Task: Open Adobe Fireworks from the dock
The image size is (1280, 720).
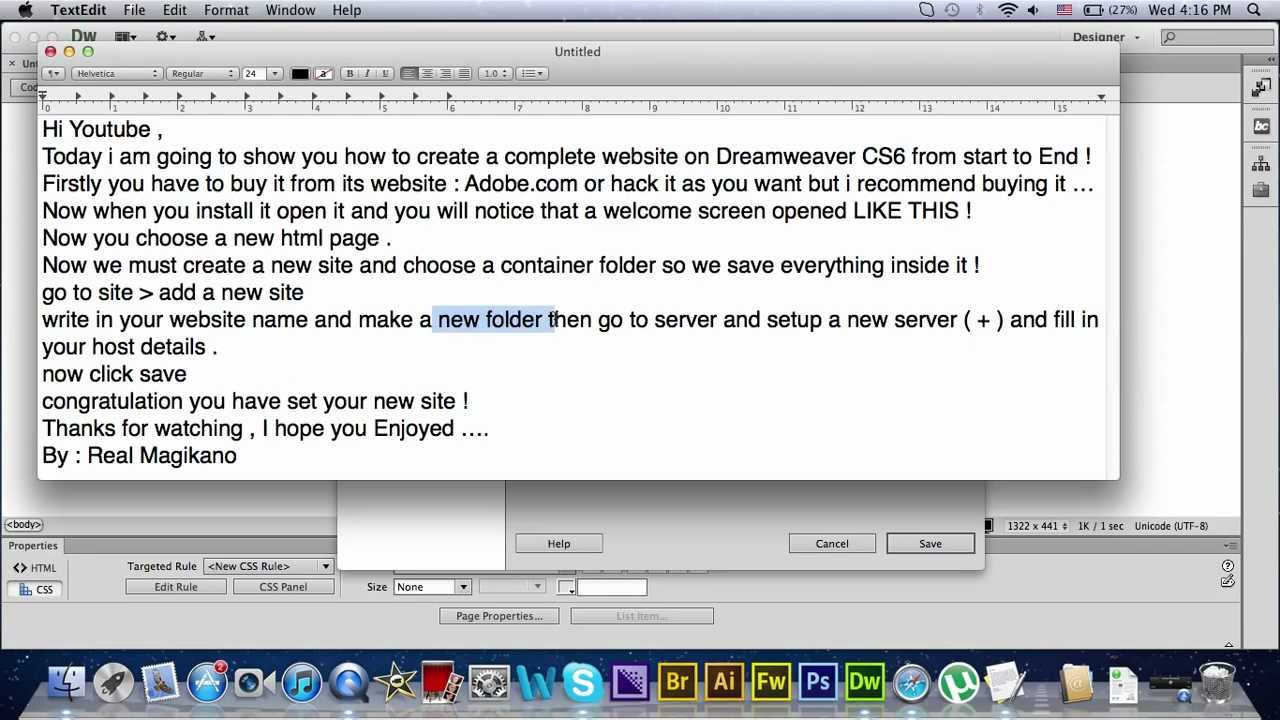Action: tap(771, 683)
